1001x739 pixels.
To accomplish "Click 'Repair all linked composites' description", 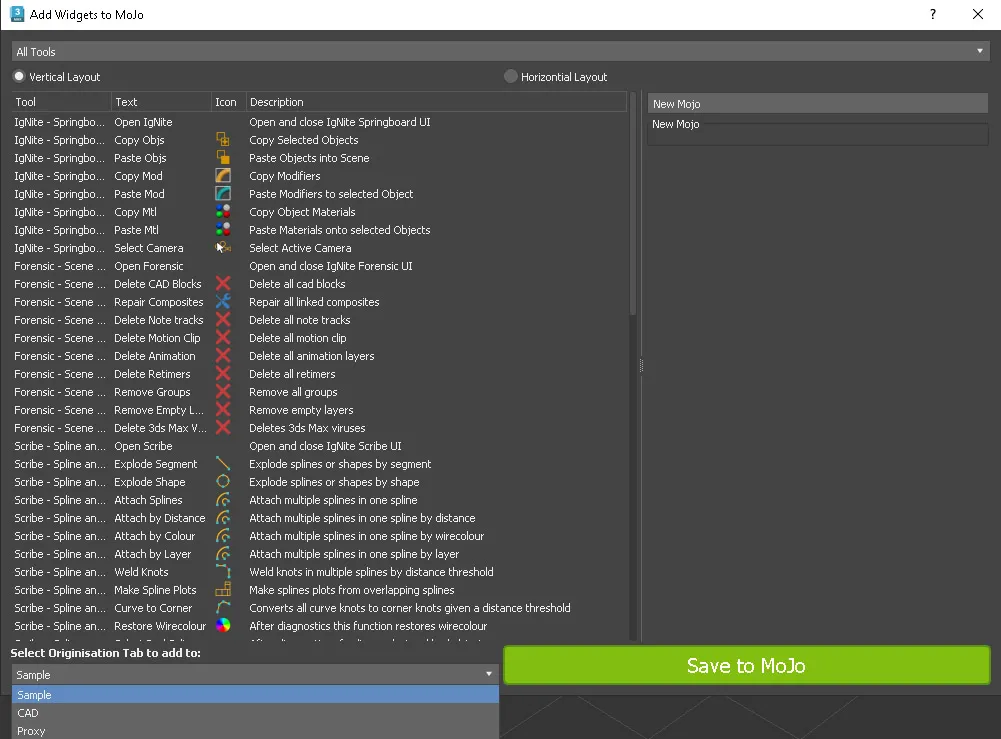I will [x=314, y=302].
